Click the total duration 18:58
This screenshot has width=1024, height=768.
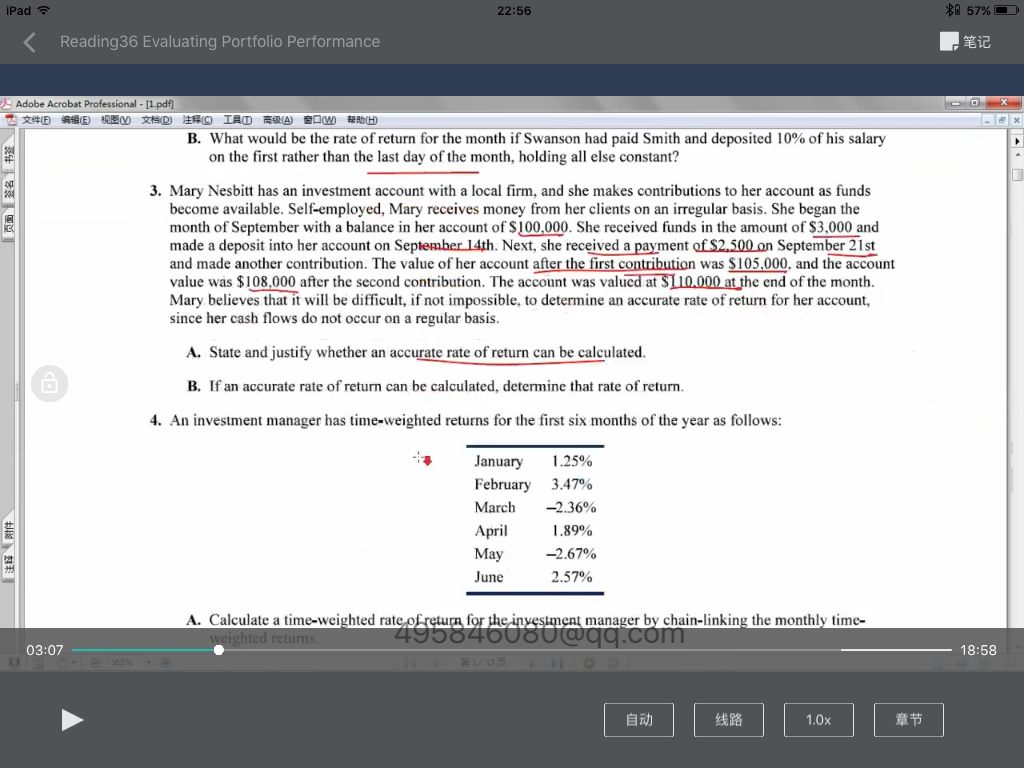tap(978, 650)
